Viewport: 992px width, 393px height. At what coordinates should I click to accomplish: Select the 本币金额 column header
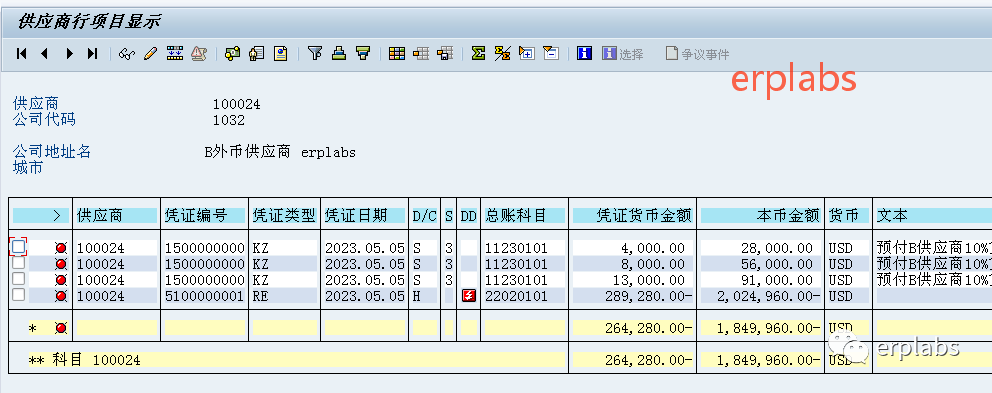click(761, 216)
